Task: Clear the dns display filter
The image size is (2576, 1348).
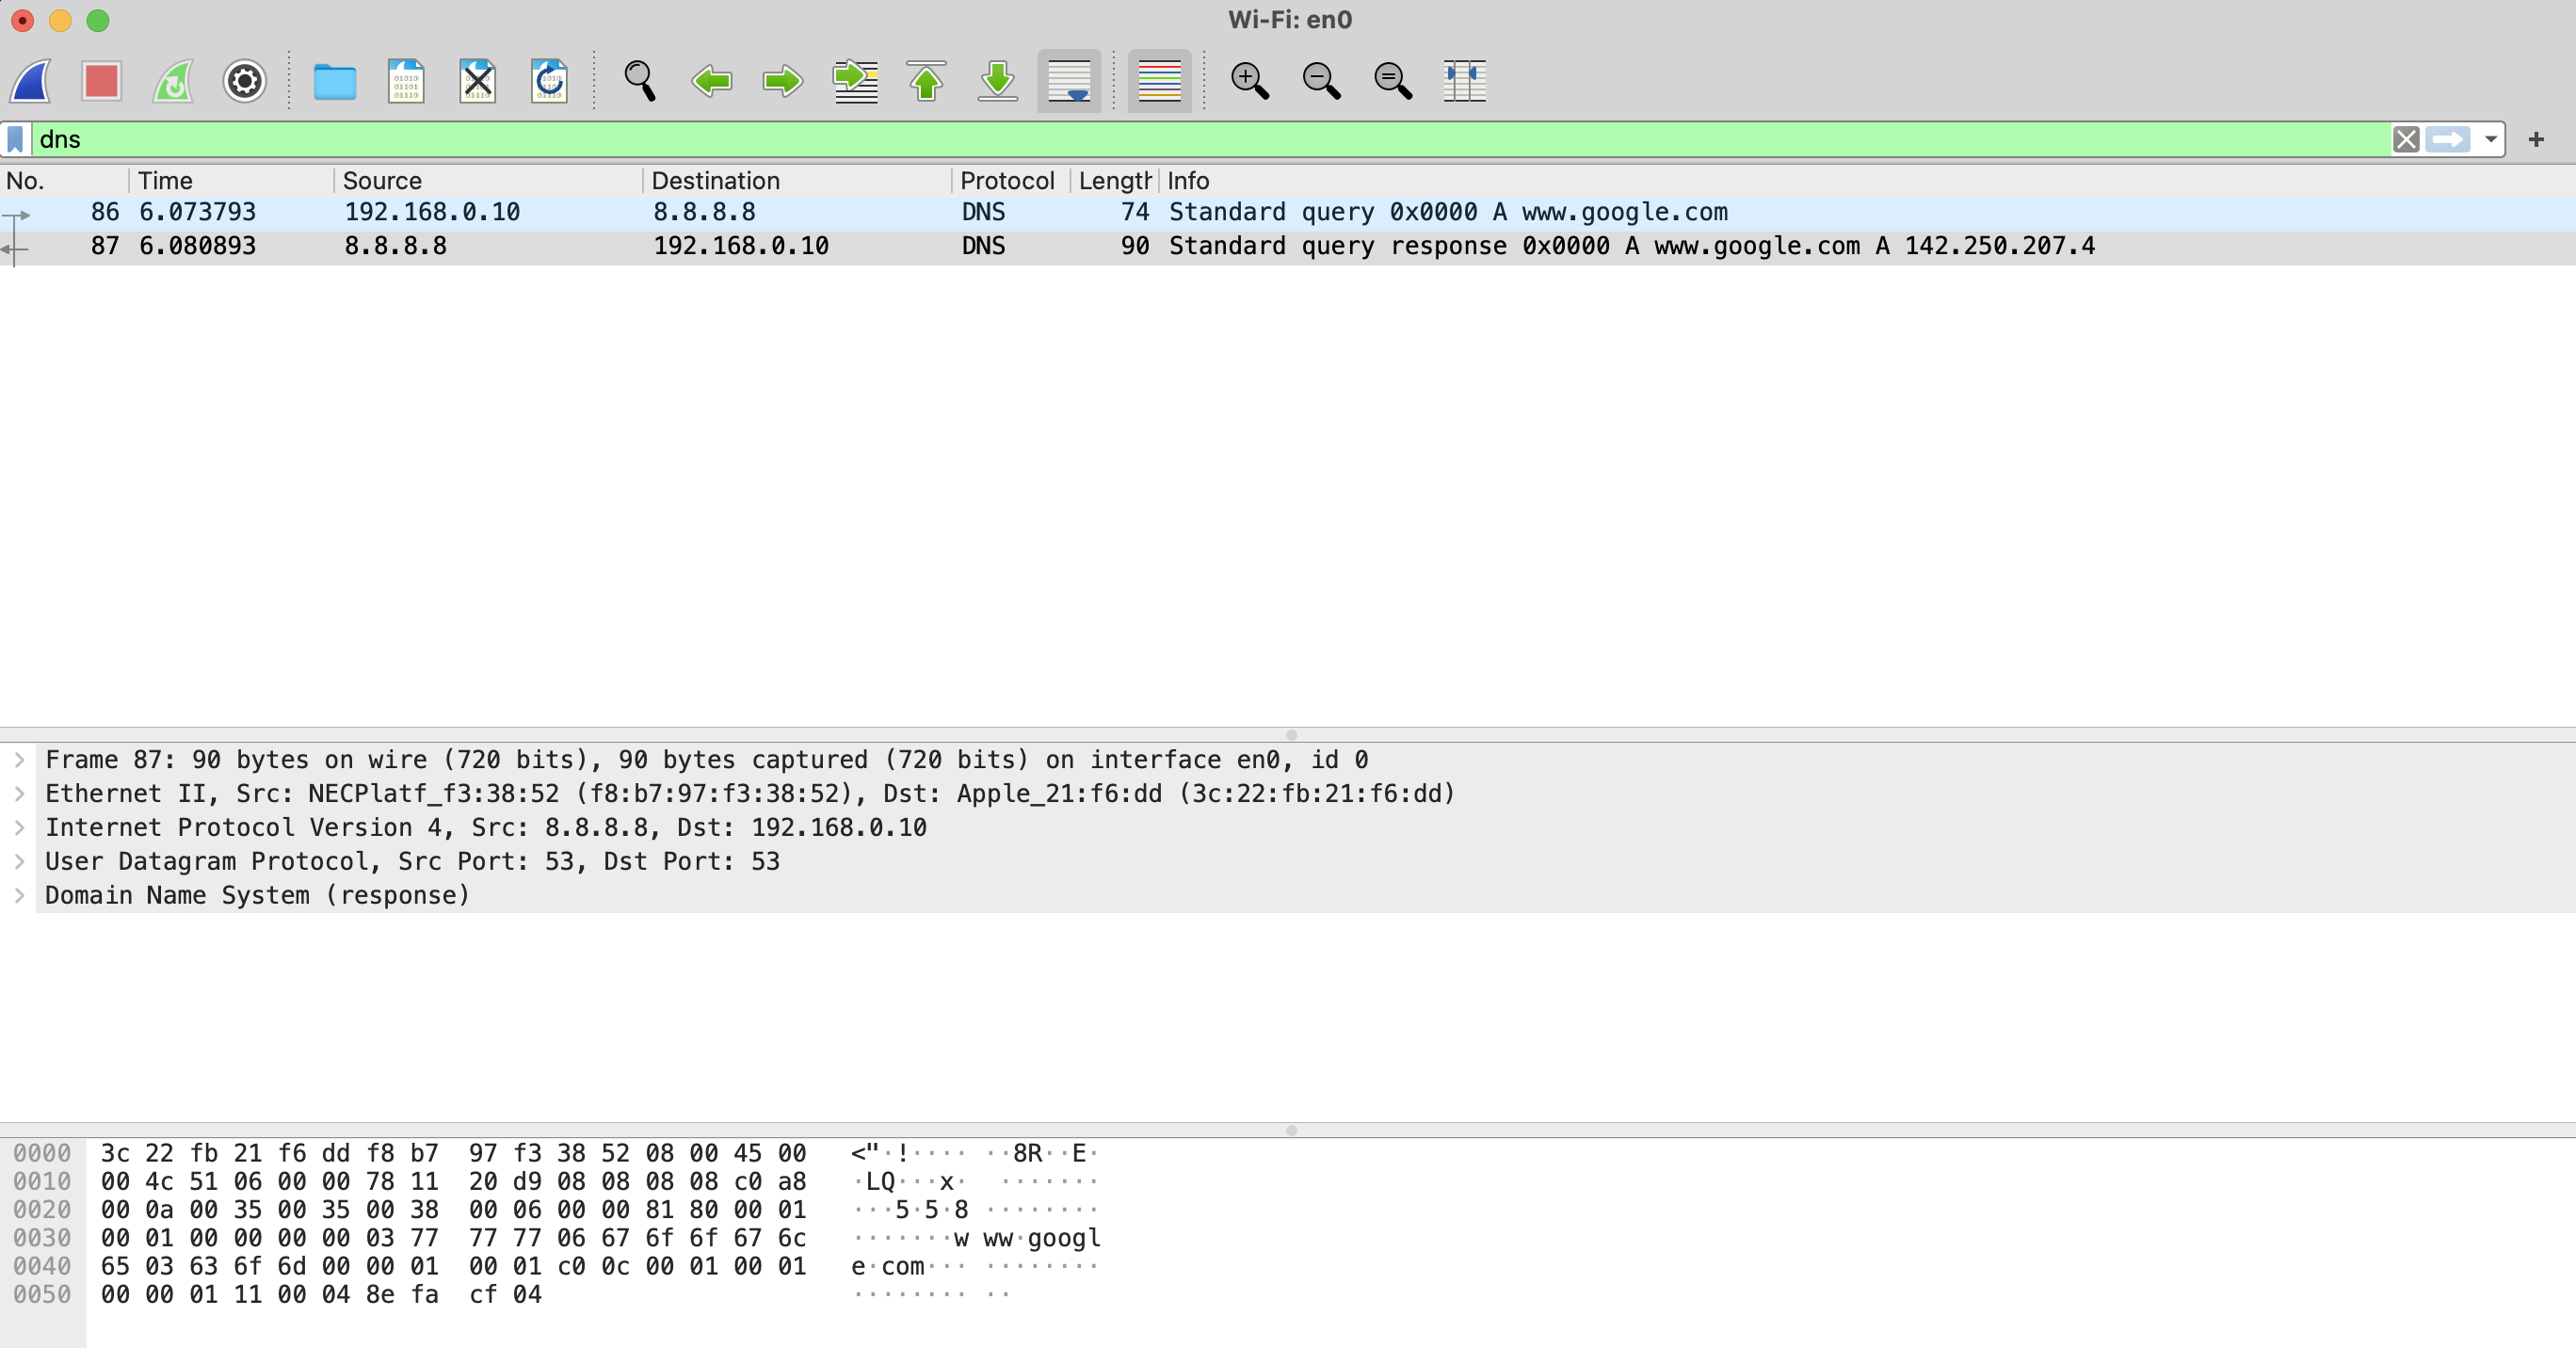Action: click(2407, 139)
